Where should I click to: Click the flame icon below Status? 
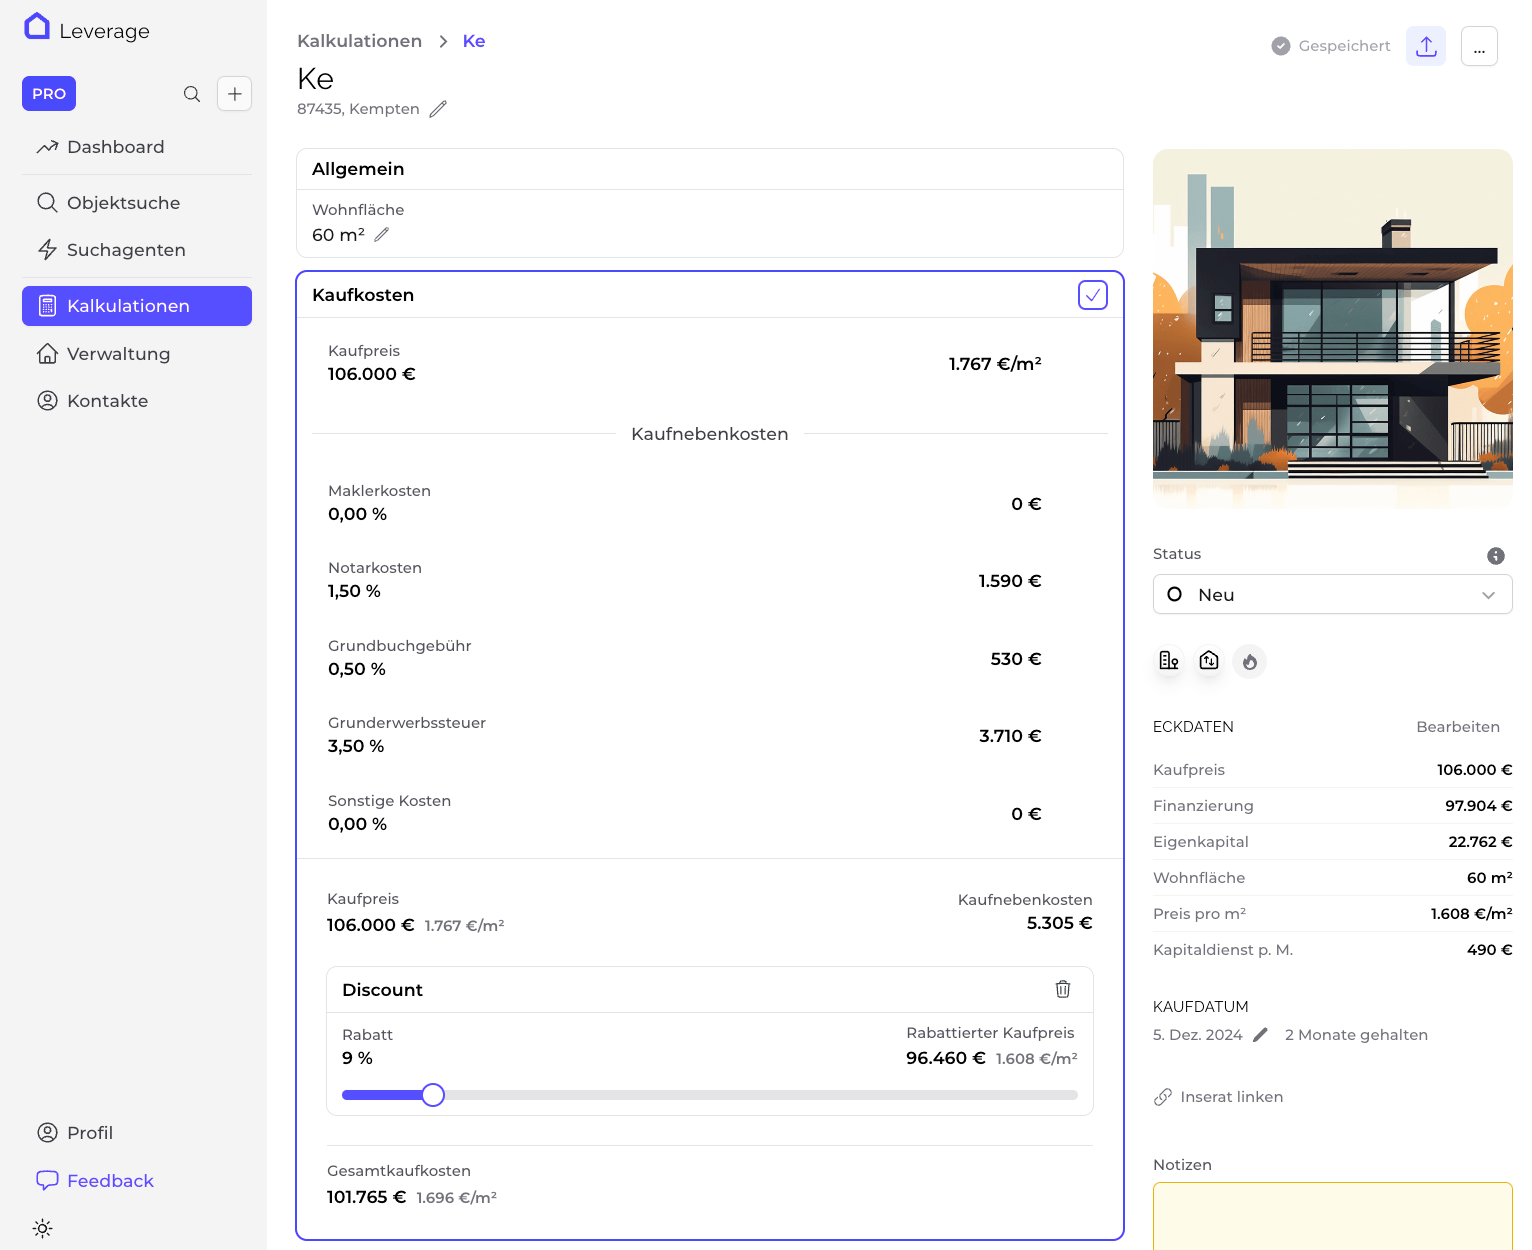[x=1249, y=661]
